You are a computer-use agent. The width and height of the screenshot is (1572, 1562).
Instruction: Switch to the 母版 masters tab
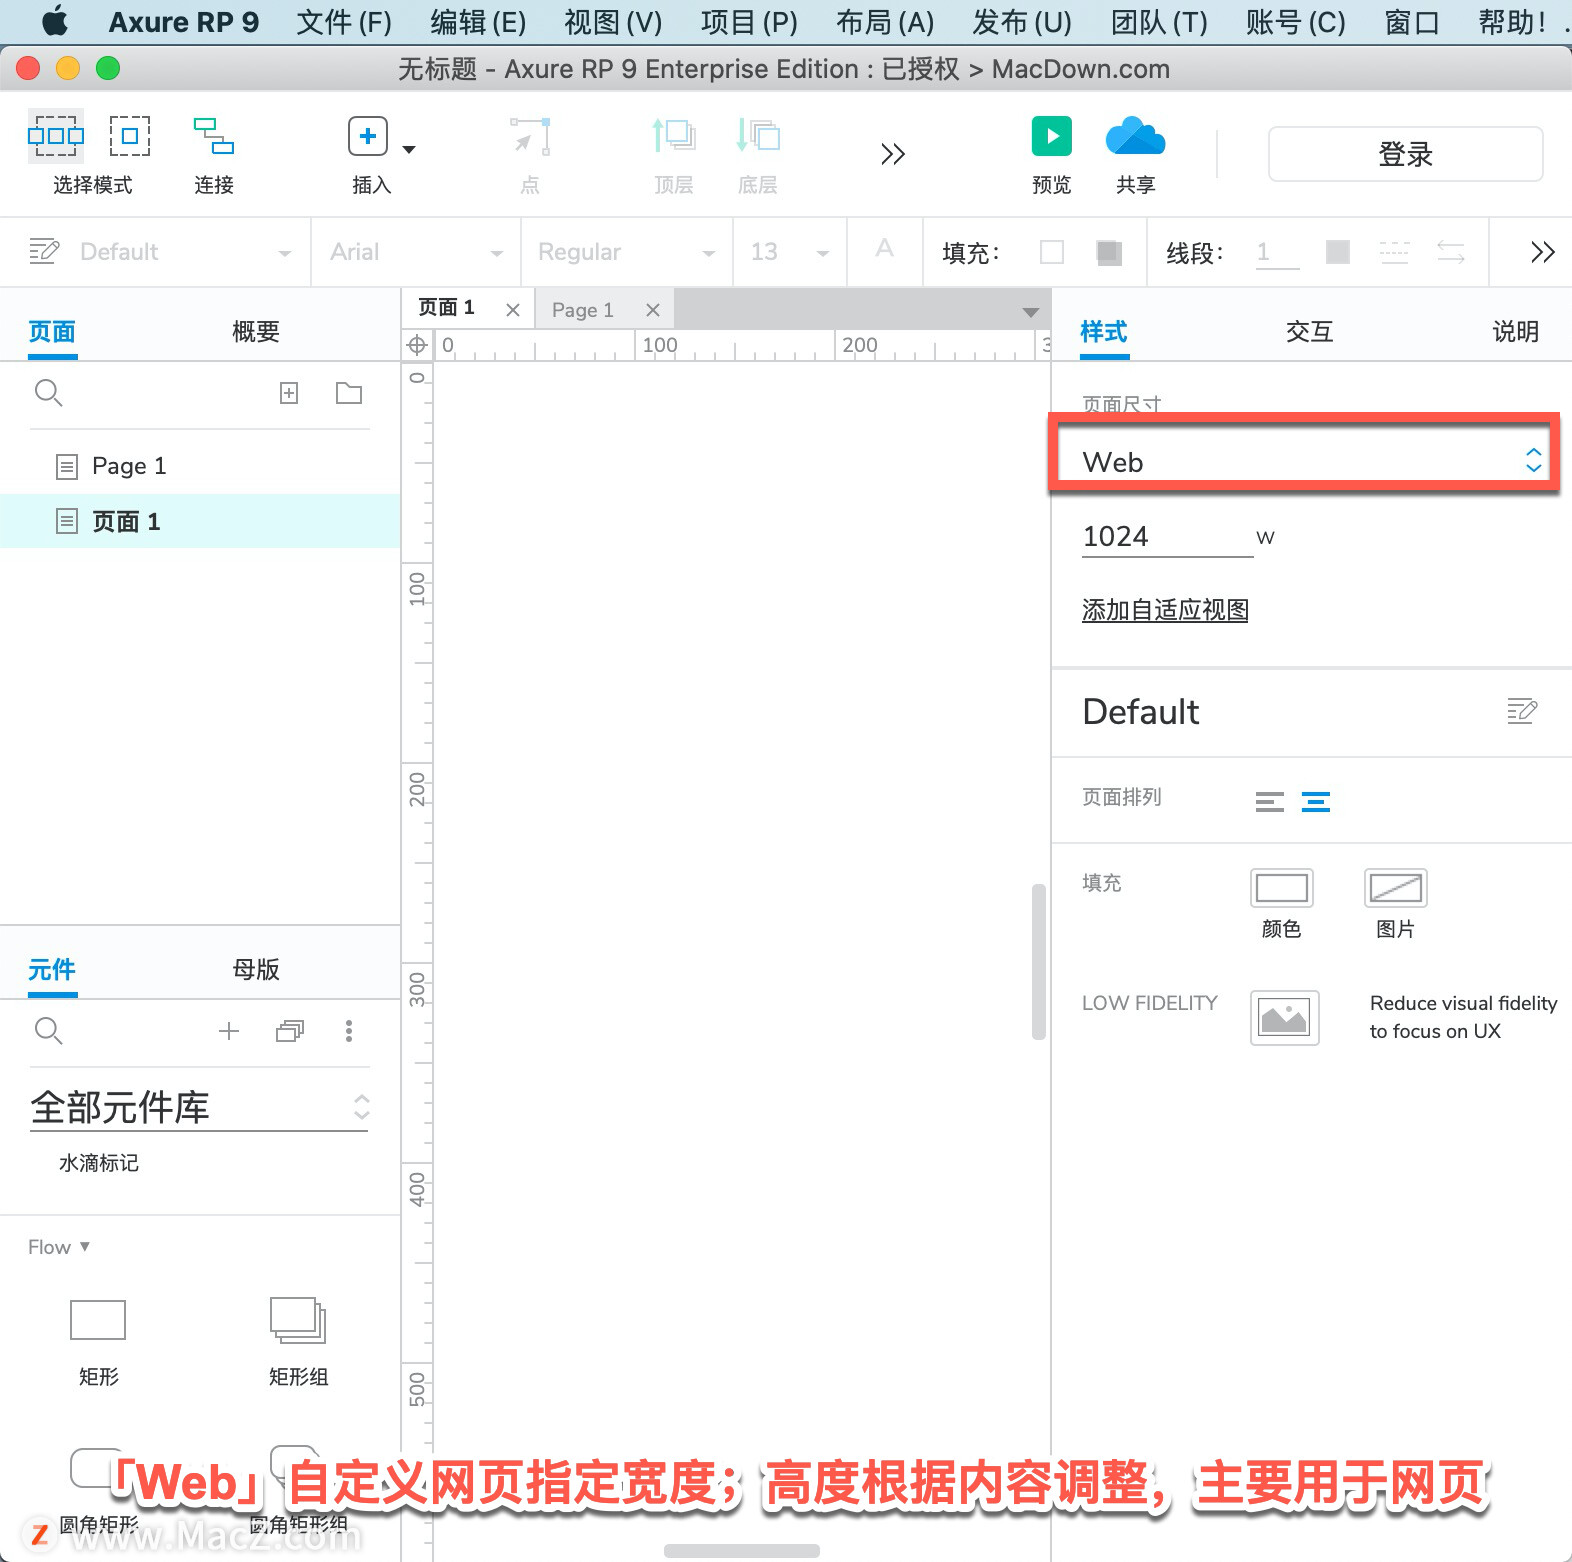256,969
